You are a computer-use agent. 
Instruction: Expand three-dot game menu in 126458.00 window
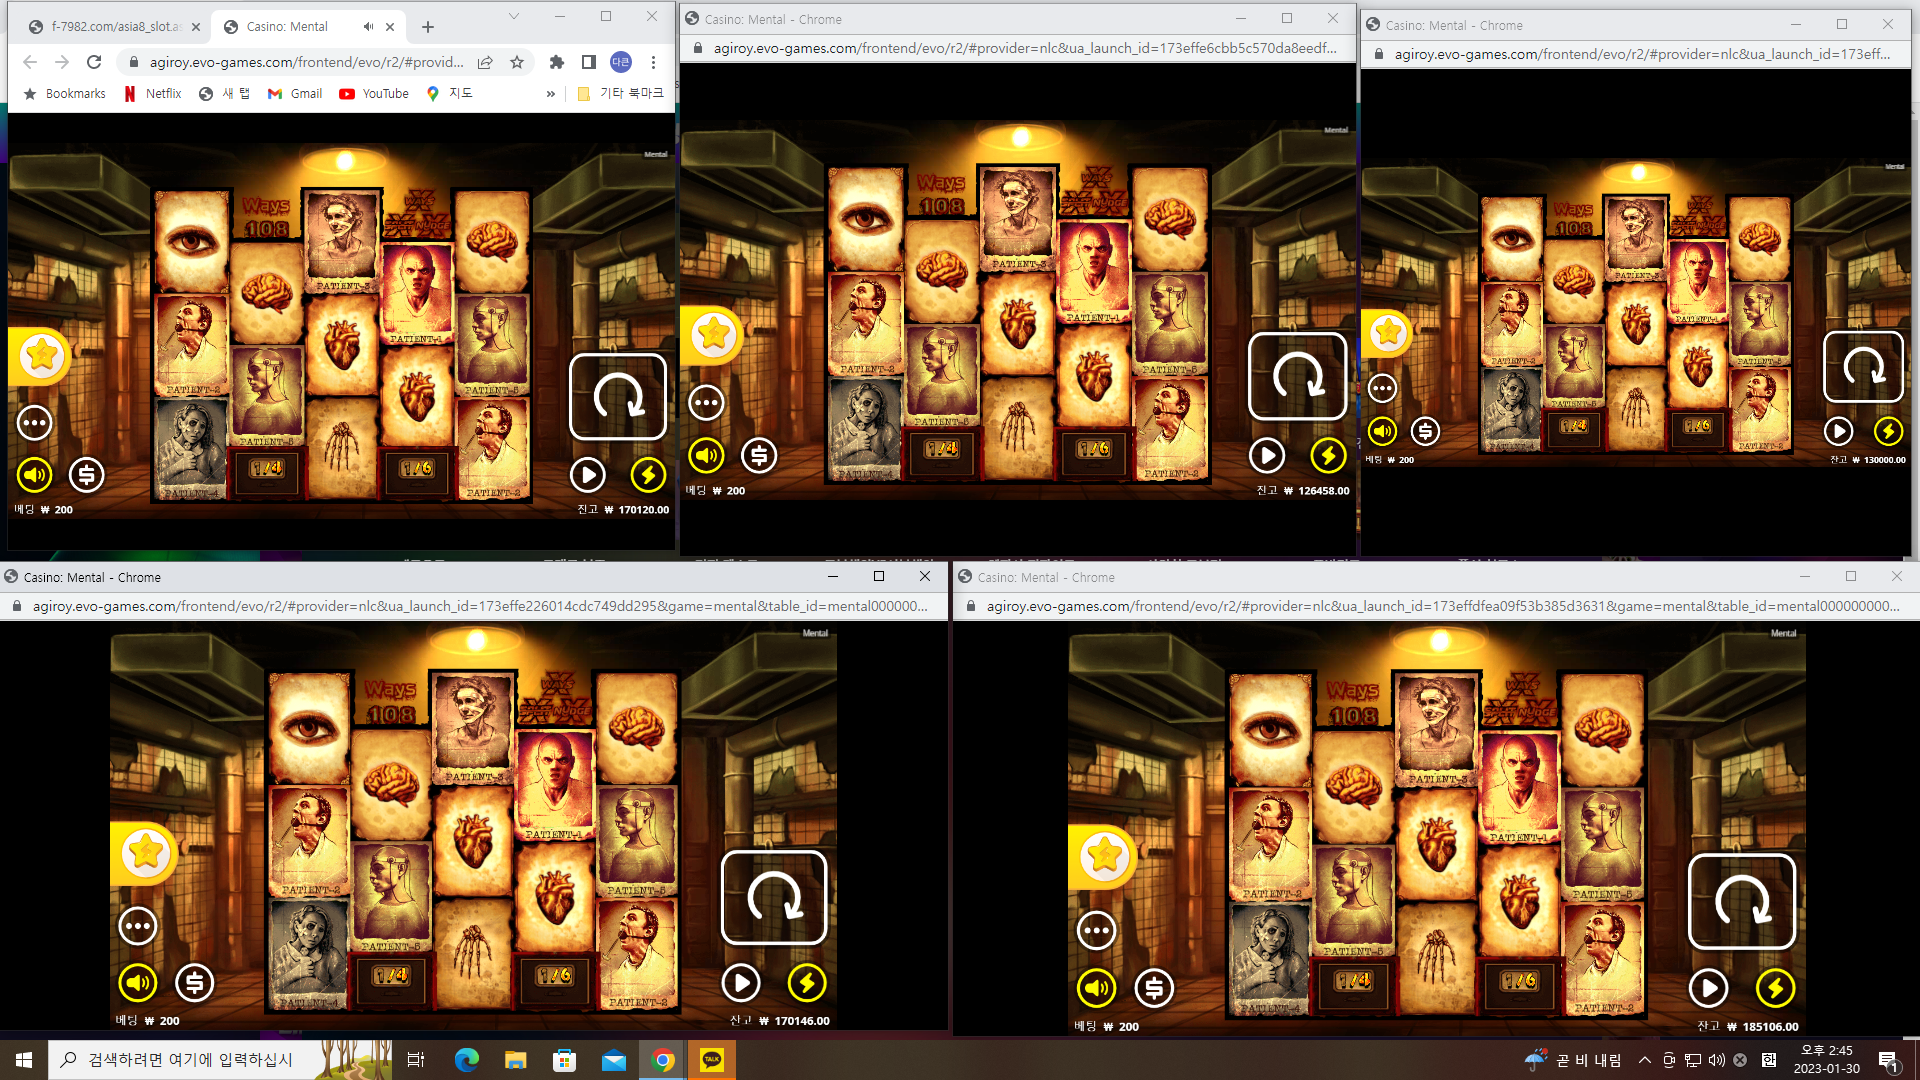(x=707, y=403)
